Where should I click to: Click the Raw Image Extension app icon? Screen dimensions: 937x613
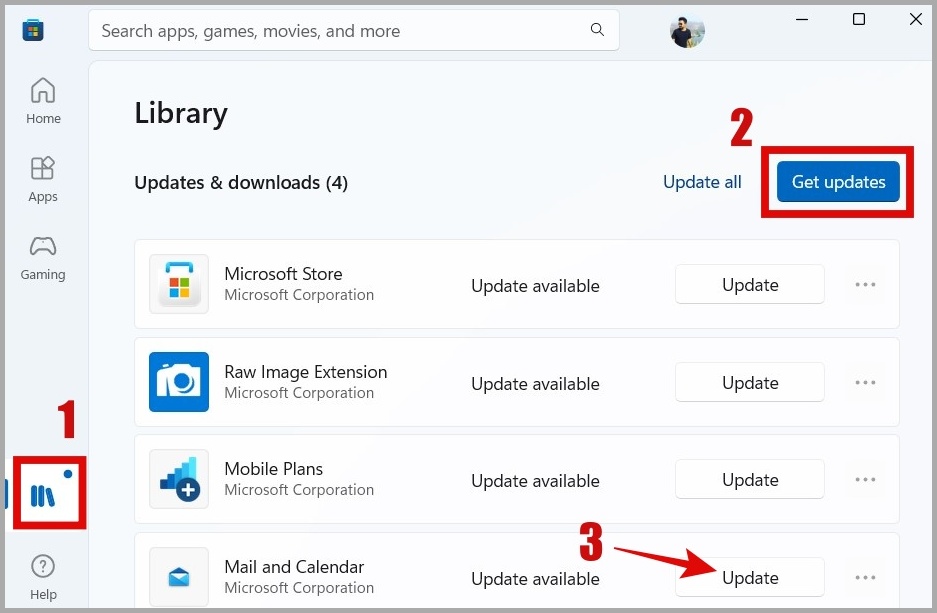click(x=179, y=382)
